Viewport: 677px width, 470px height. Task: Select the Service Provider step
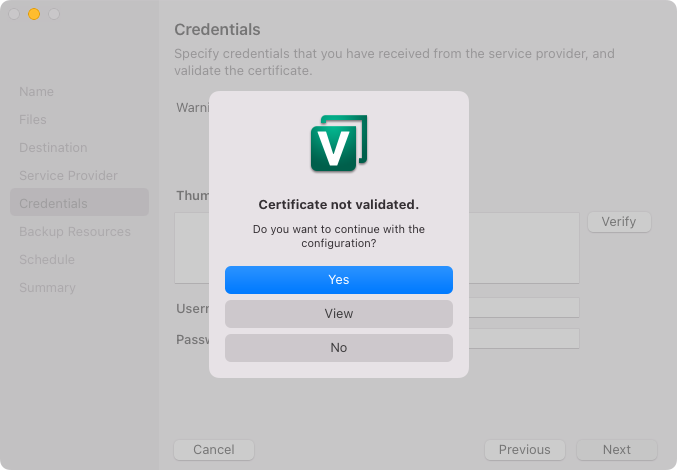tap(68, 176)
